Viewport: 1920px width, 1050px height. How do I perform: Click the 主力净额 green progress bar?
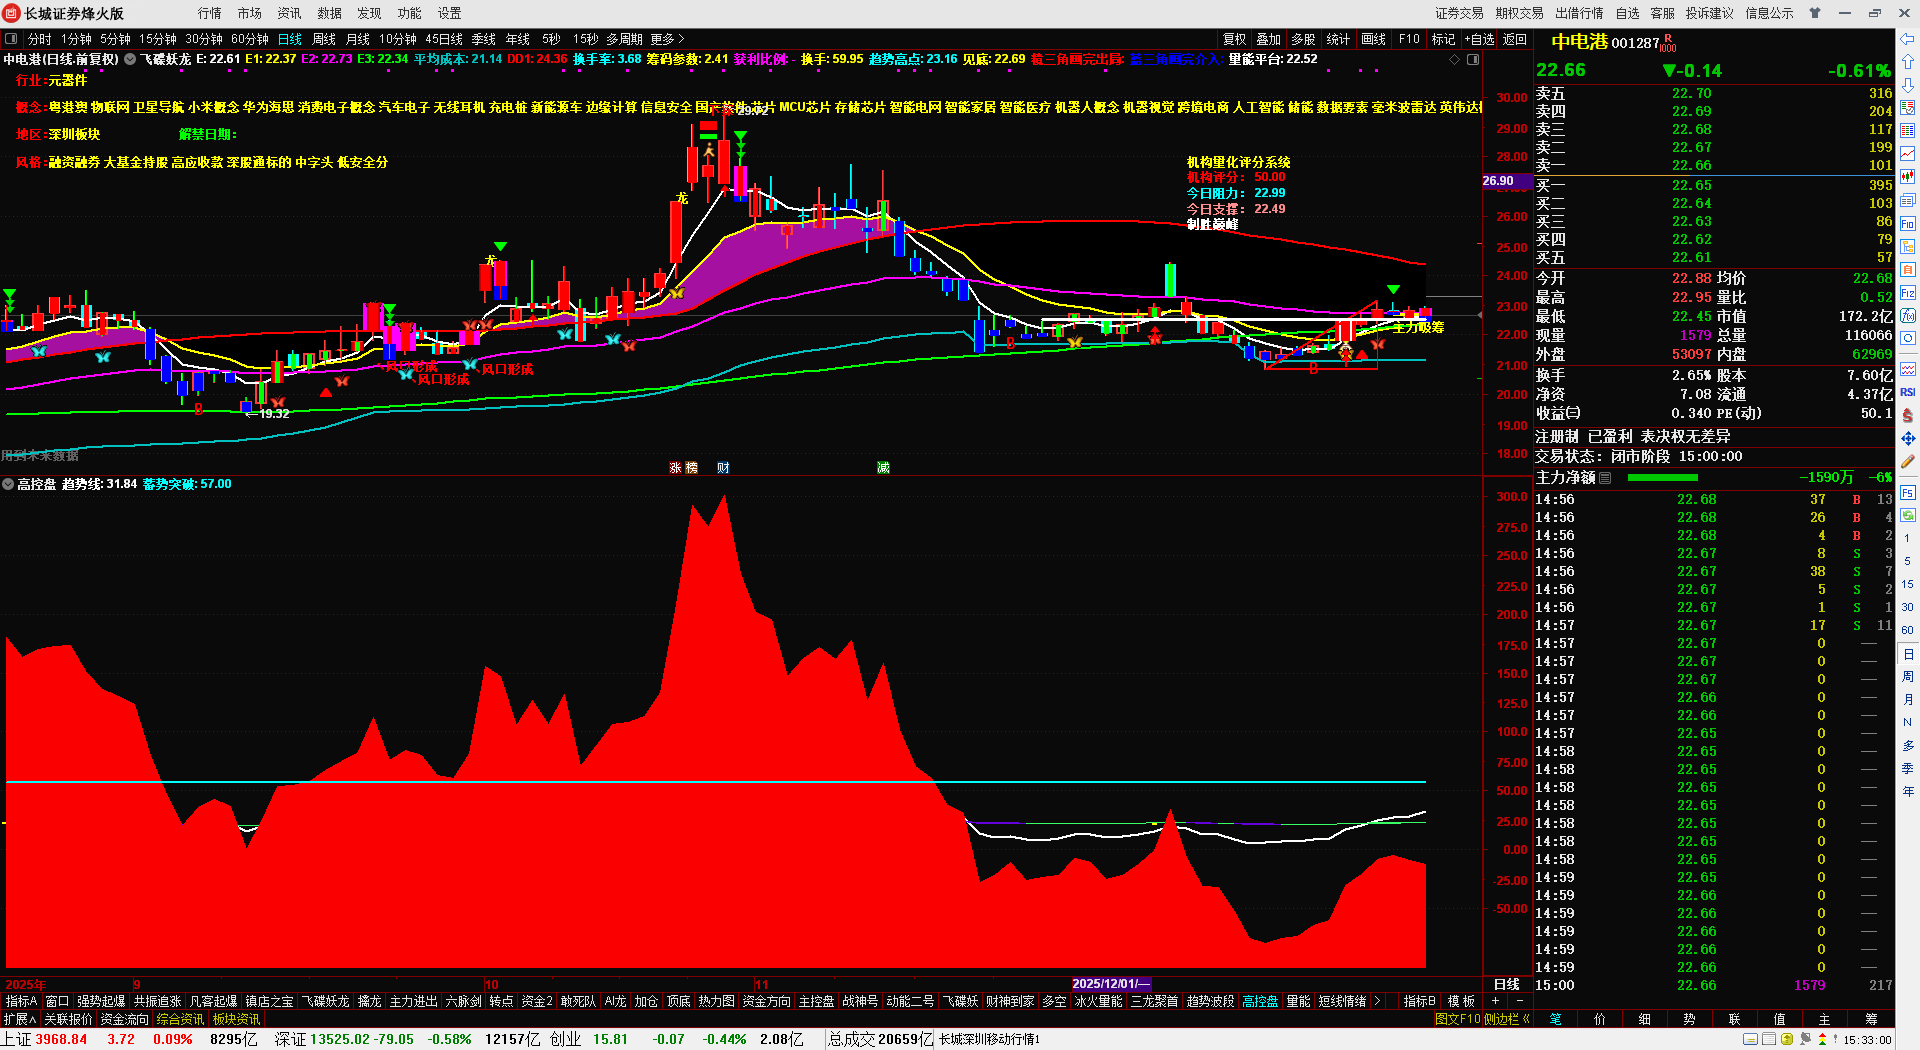point(1662,478)
